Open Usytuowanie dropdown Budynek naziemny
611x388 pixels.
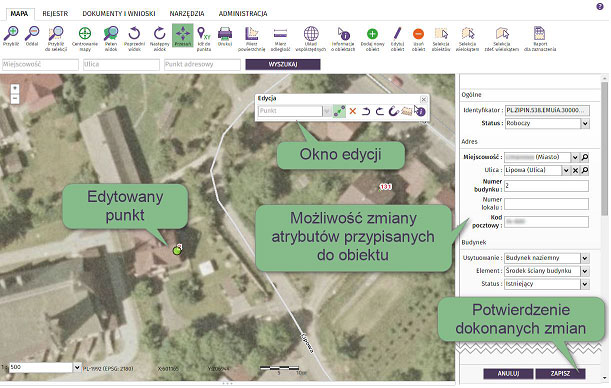pyautogui.click(x=585, y=258)
